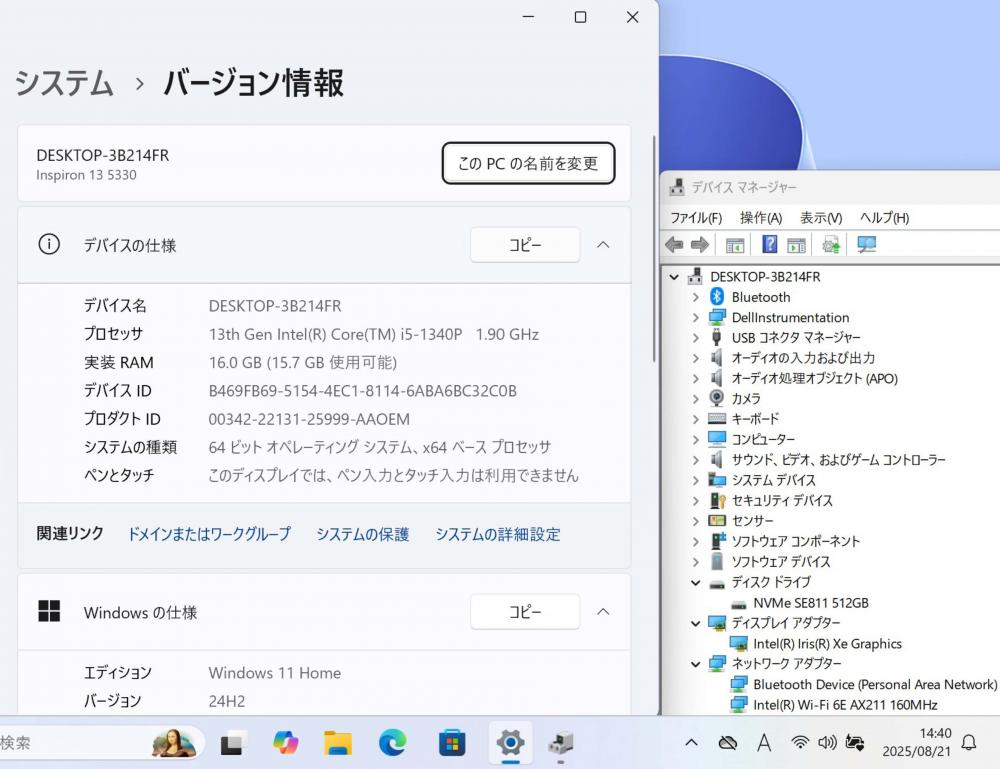
Task: Click コピー button for Windows の仕様
Action: tap(525, 612)
